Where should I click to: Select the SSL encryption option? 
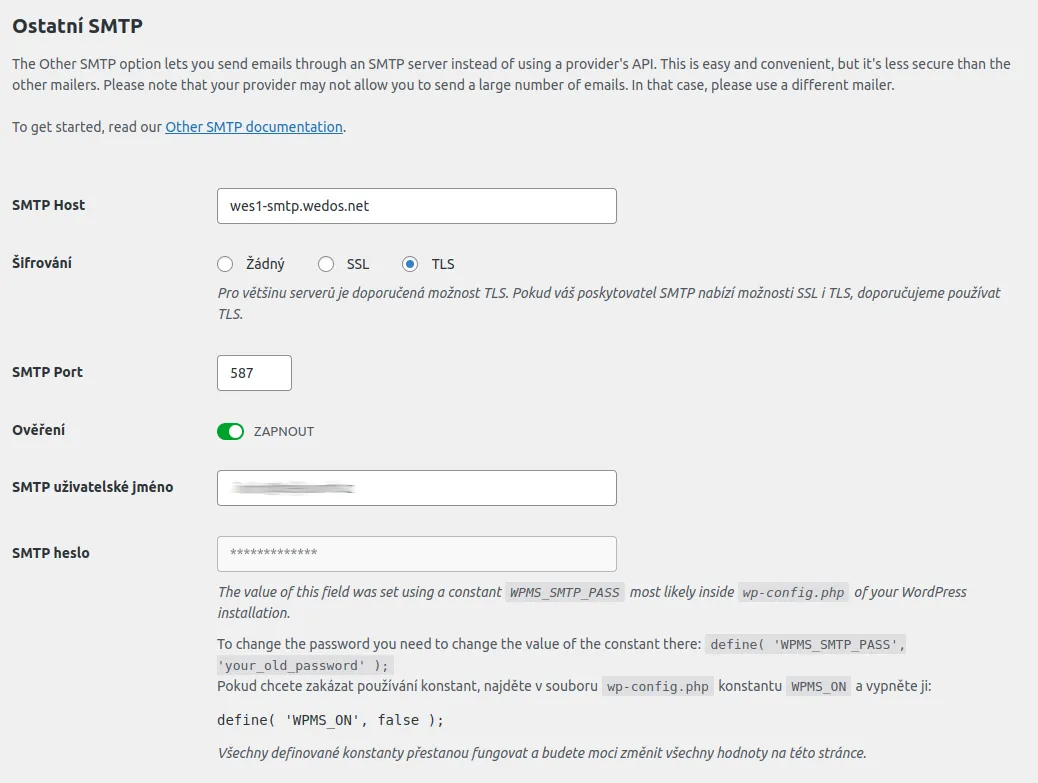click(x=325, y=263)
